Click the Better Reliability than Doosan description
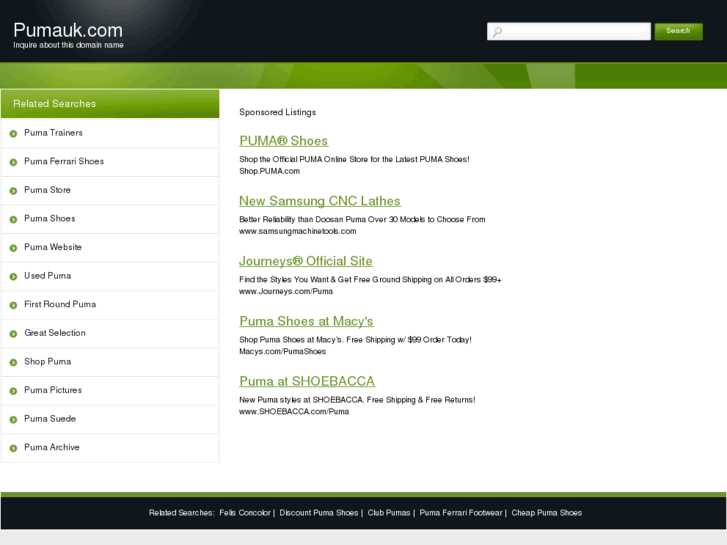727x545 pixels. [x=363, y=219]
